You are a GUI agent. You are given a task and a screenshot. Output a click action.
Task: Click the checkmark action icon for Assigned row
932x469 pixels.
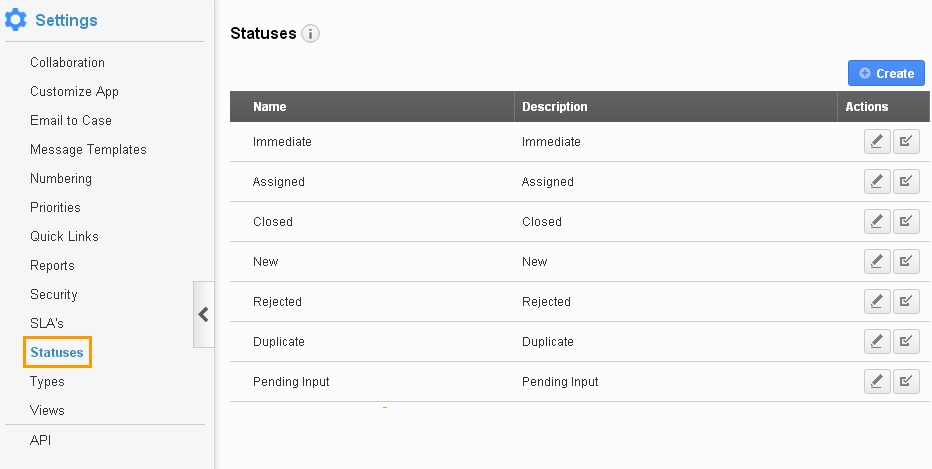[x=906, y=181]
